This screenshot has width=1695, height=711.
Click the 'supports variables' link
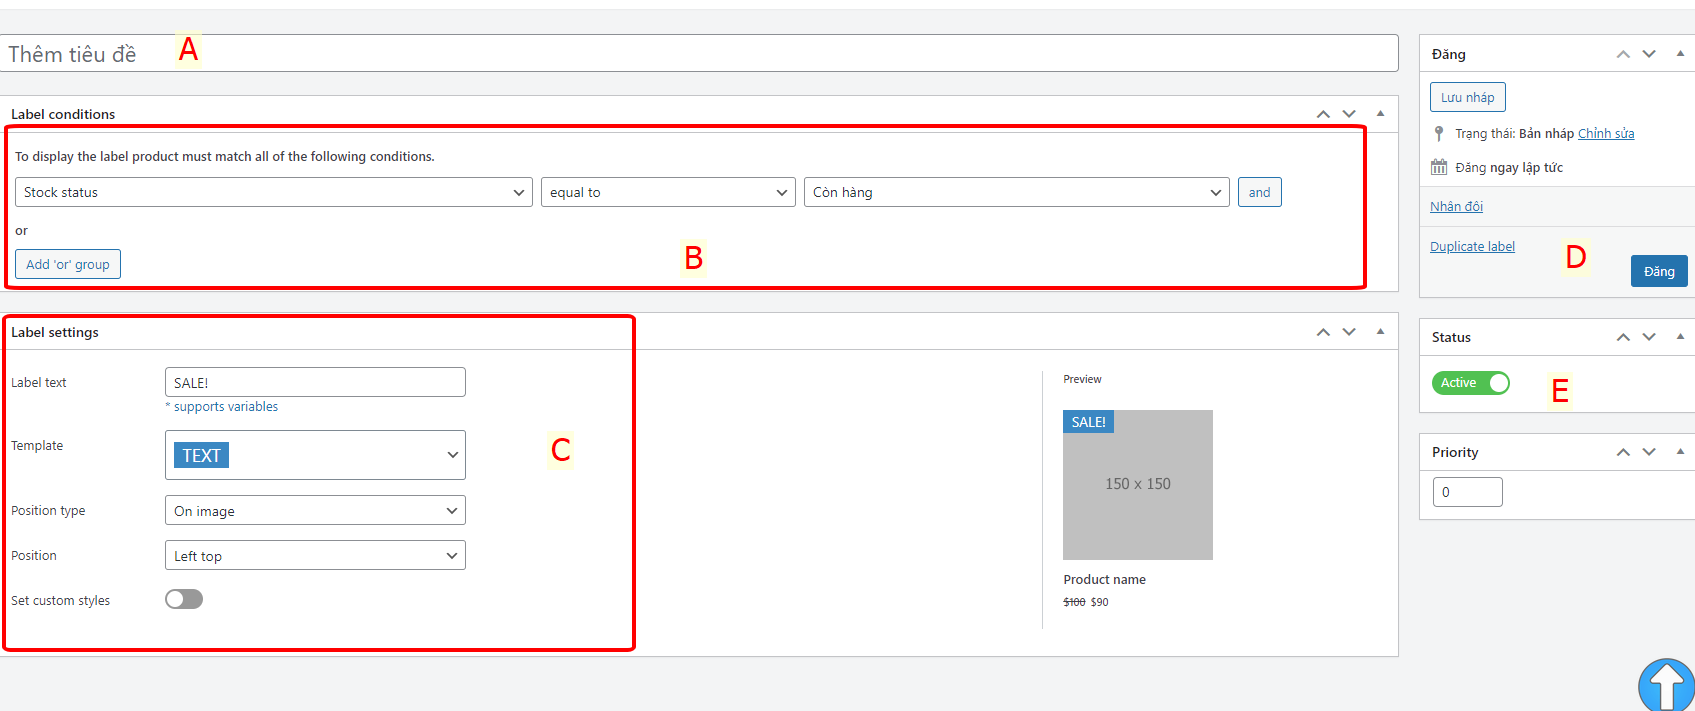(226, 406)
